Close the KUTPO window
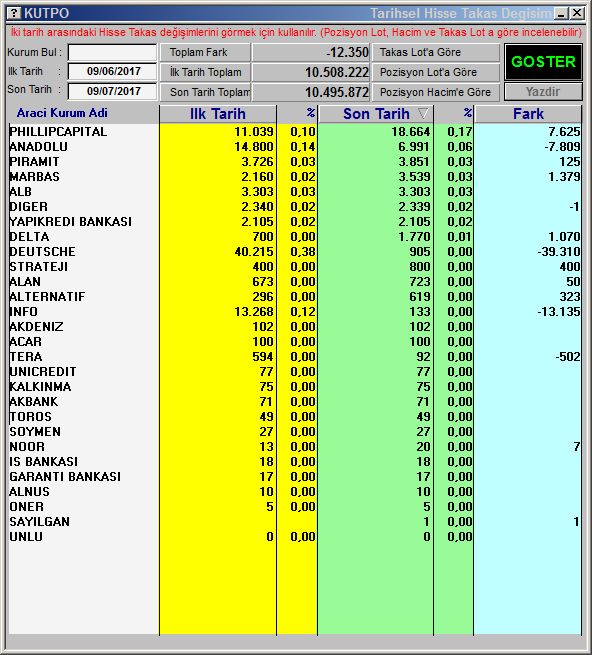The width and height of the screenshot is (592, 655). coord(577,13)
